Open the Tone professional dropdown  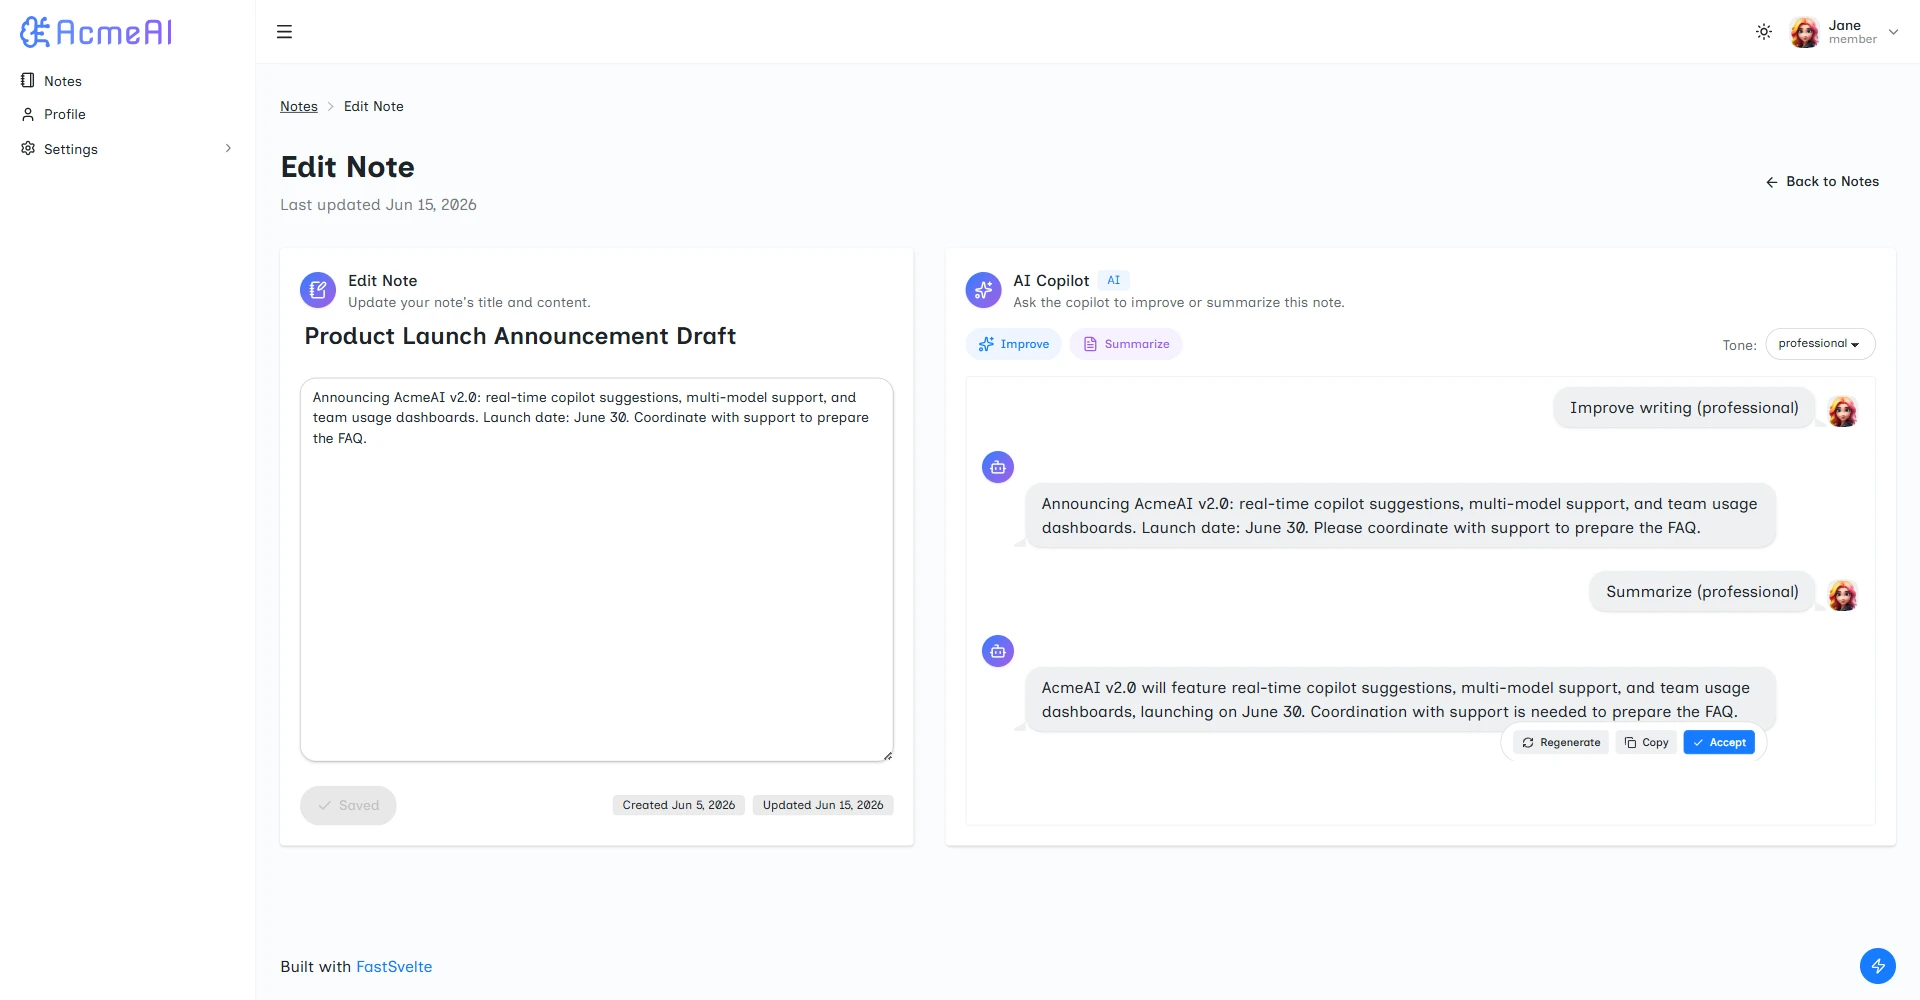pyautogui.click(x=1819, y=344)
